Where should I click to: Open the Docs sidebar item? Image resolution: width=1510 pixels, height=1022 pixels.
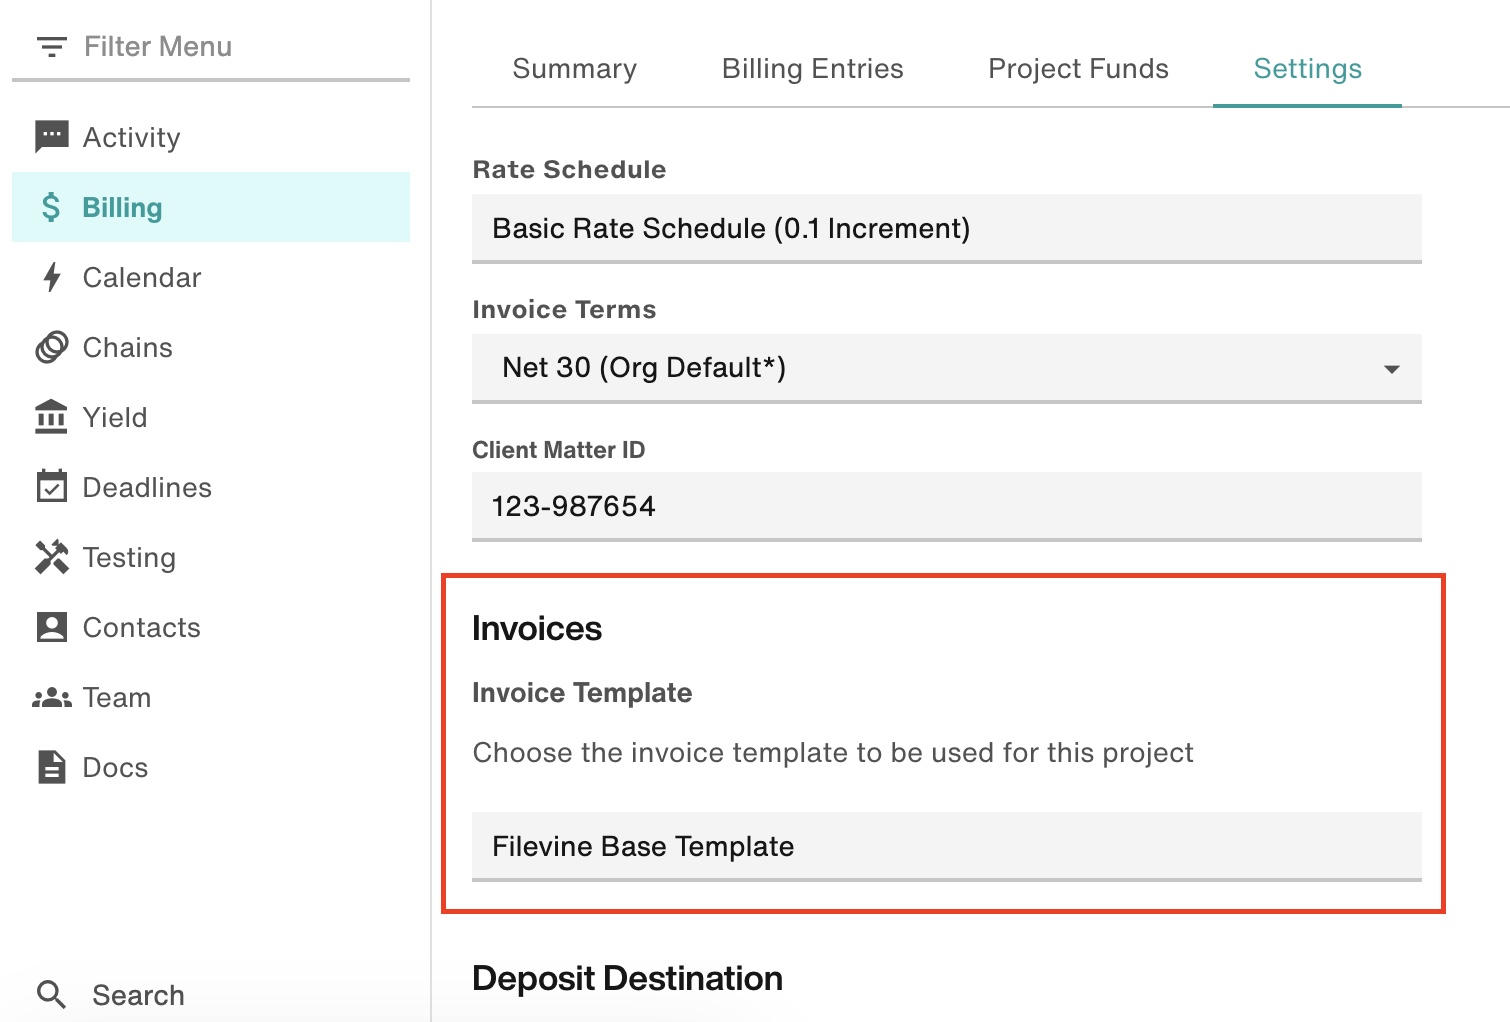click(x=211, y=767)
